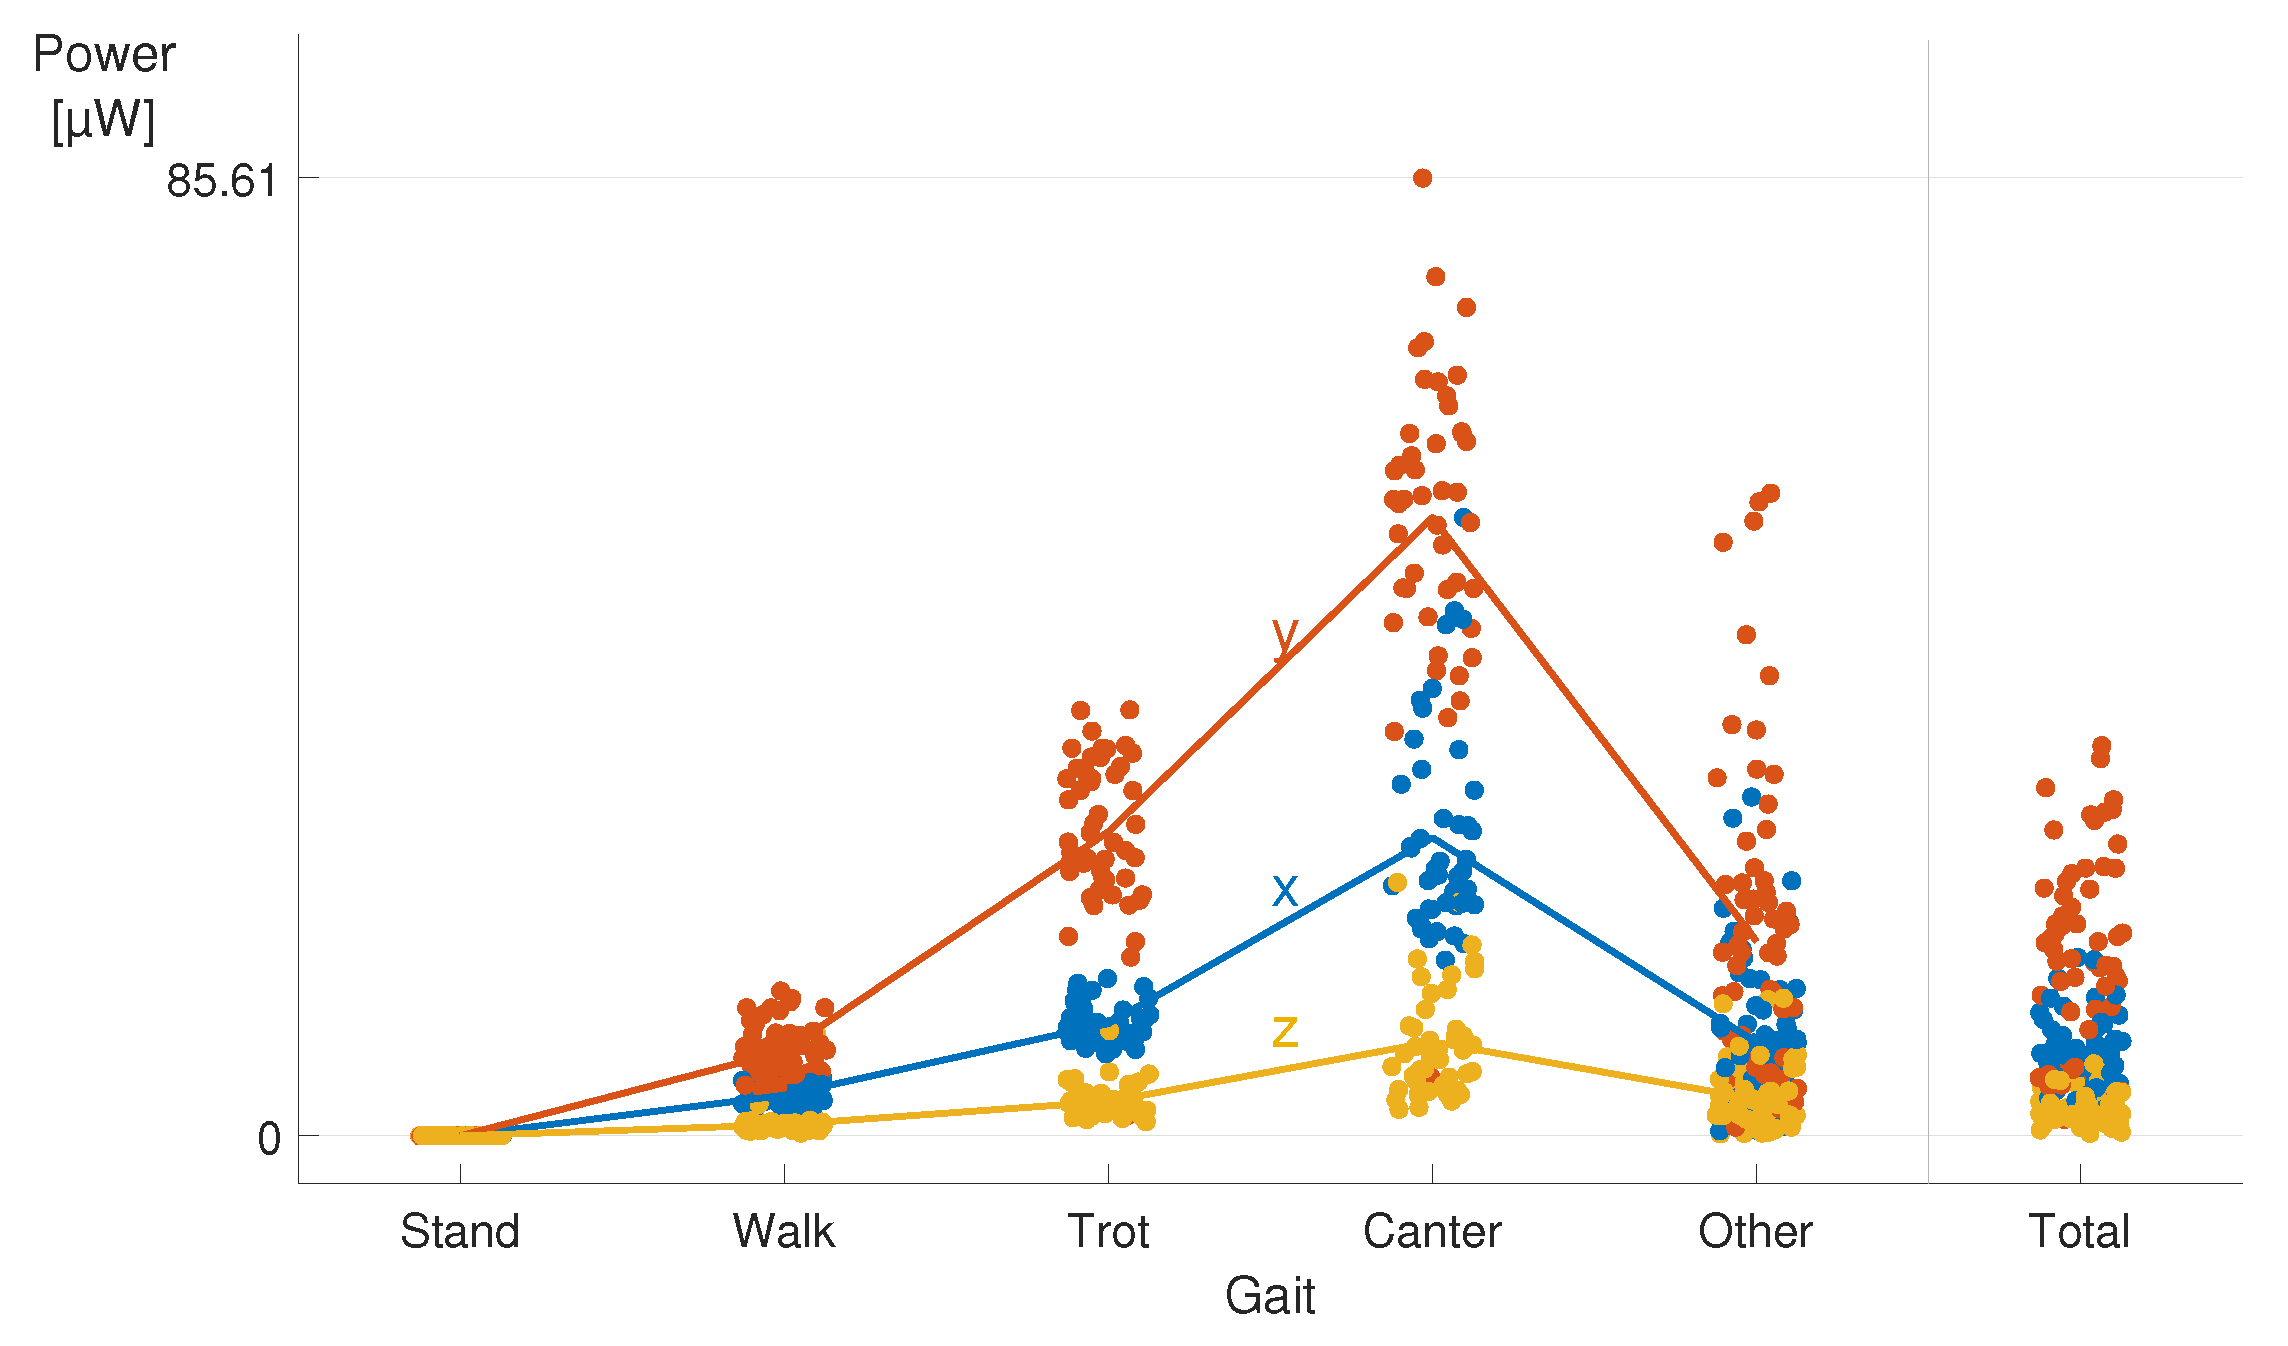Image resolution: width=2288 pixels, height=1346 pixels.
Task: Click the highest orange point above Walk
Action: click(781, 991)
